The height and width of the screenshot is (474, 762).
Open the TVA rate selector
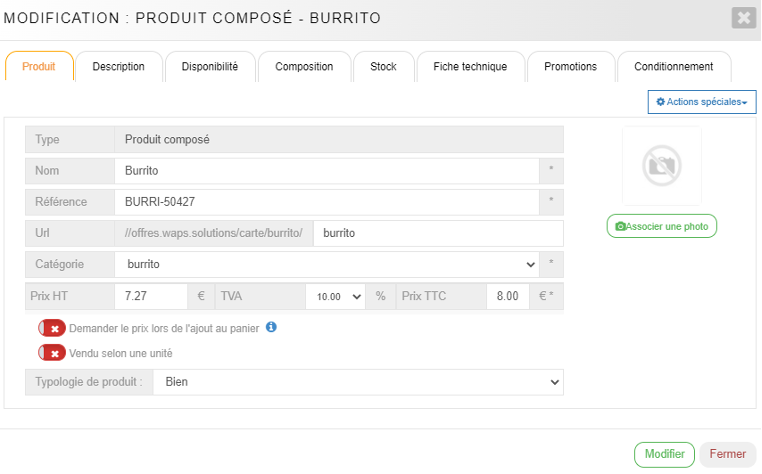click(x=335, y=297)
